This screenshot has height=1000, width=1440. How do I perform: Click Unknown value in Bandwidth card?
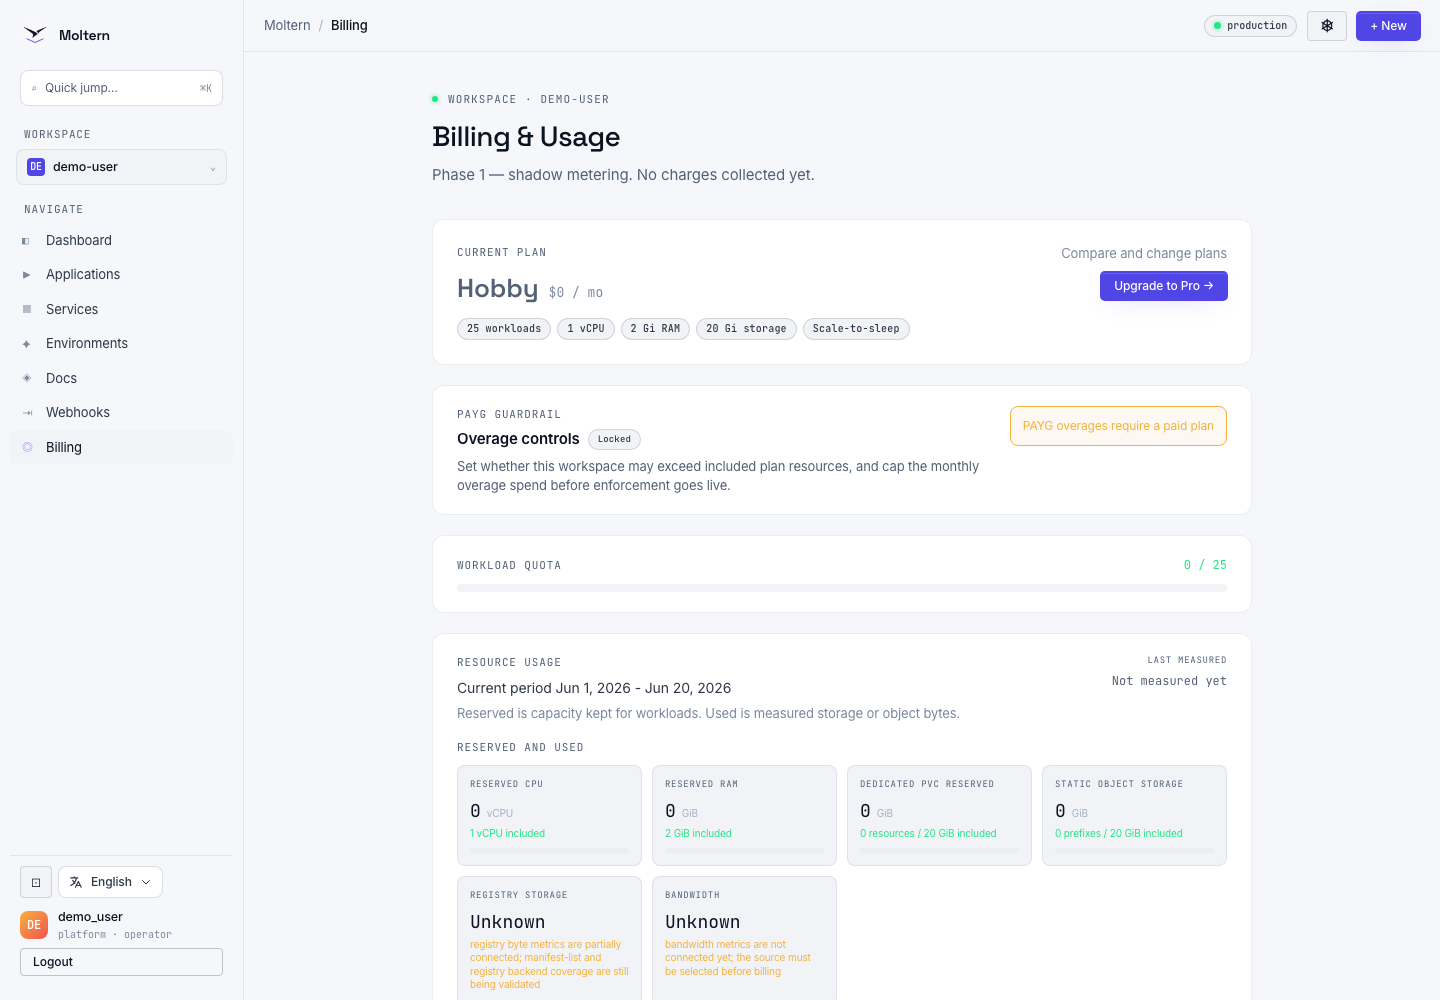point(703,922)
